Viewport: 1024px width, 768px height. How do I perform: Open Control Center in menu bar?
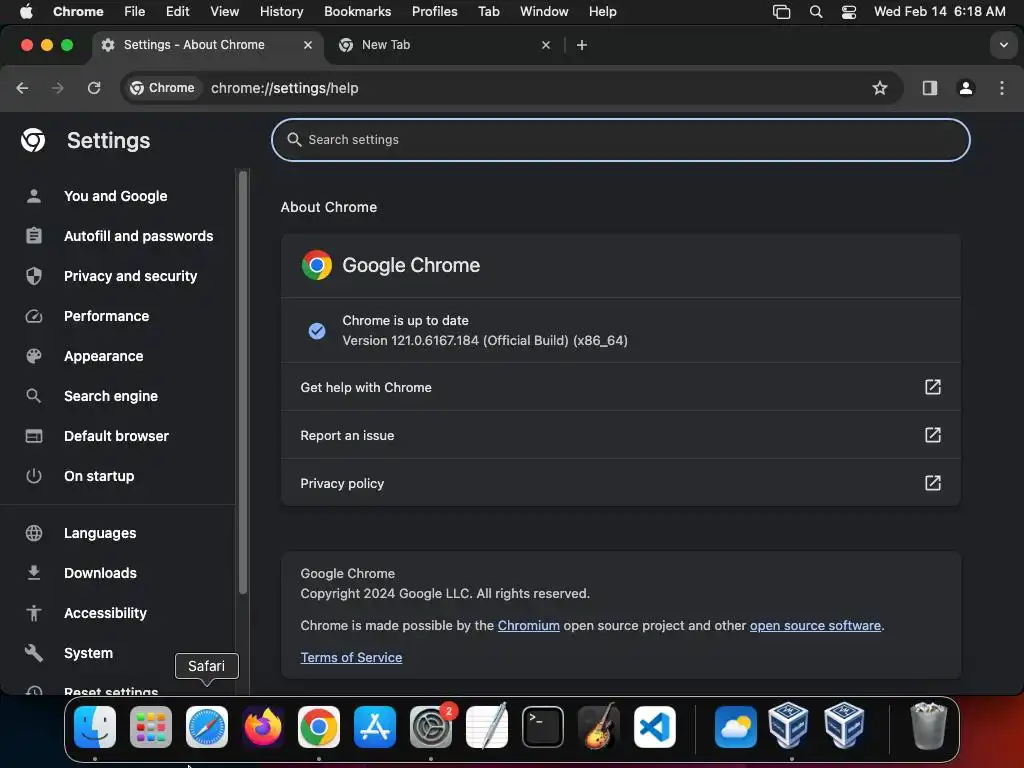[849, 12]
